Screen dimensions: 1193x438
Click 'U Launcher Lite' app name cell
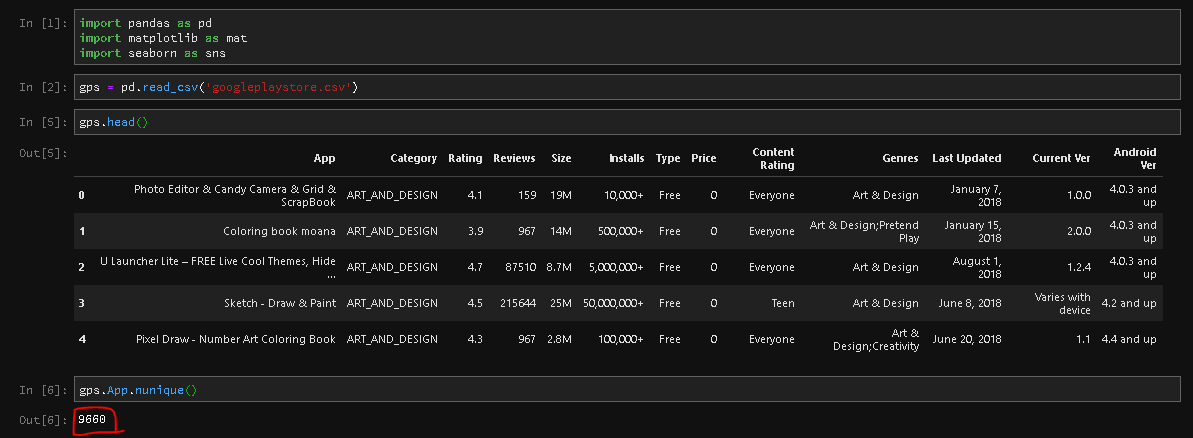[x=218, y=267]
